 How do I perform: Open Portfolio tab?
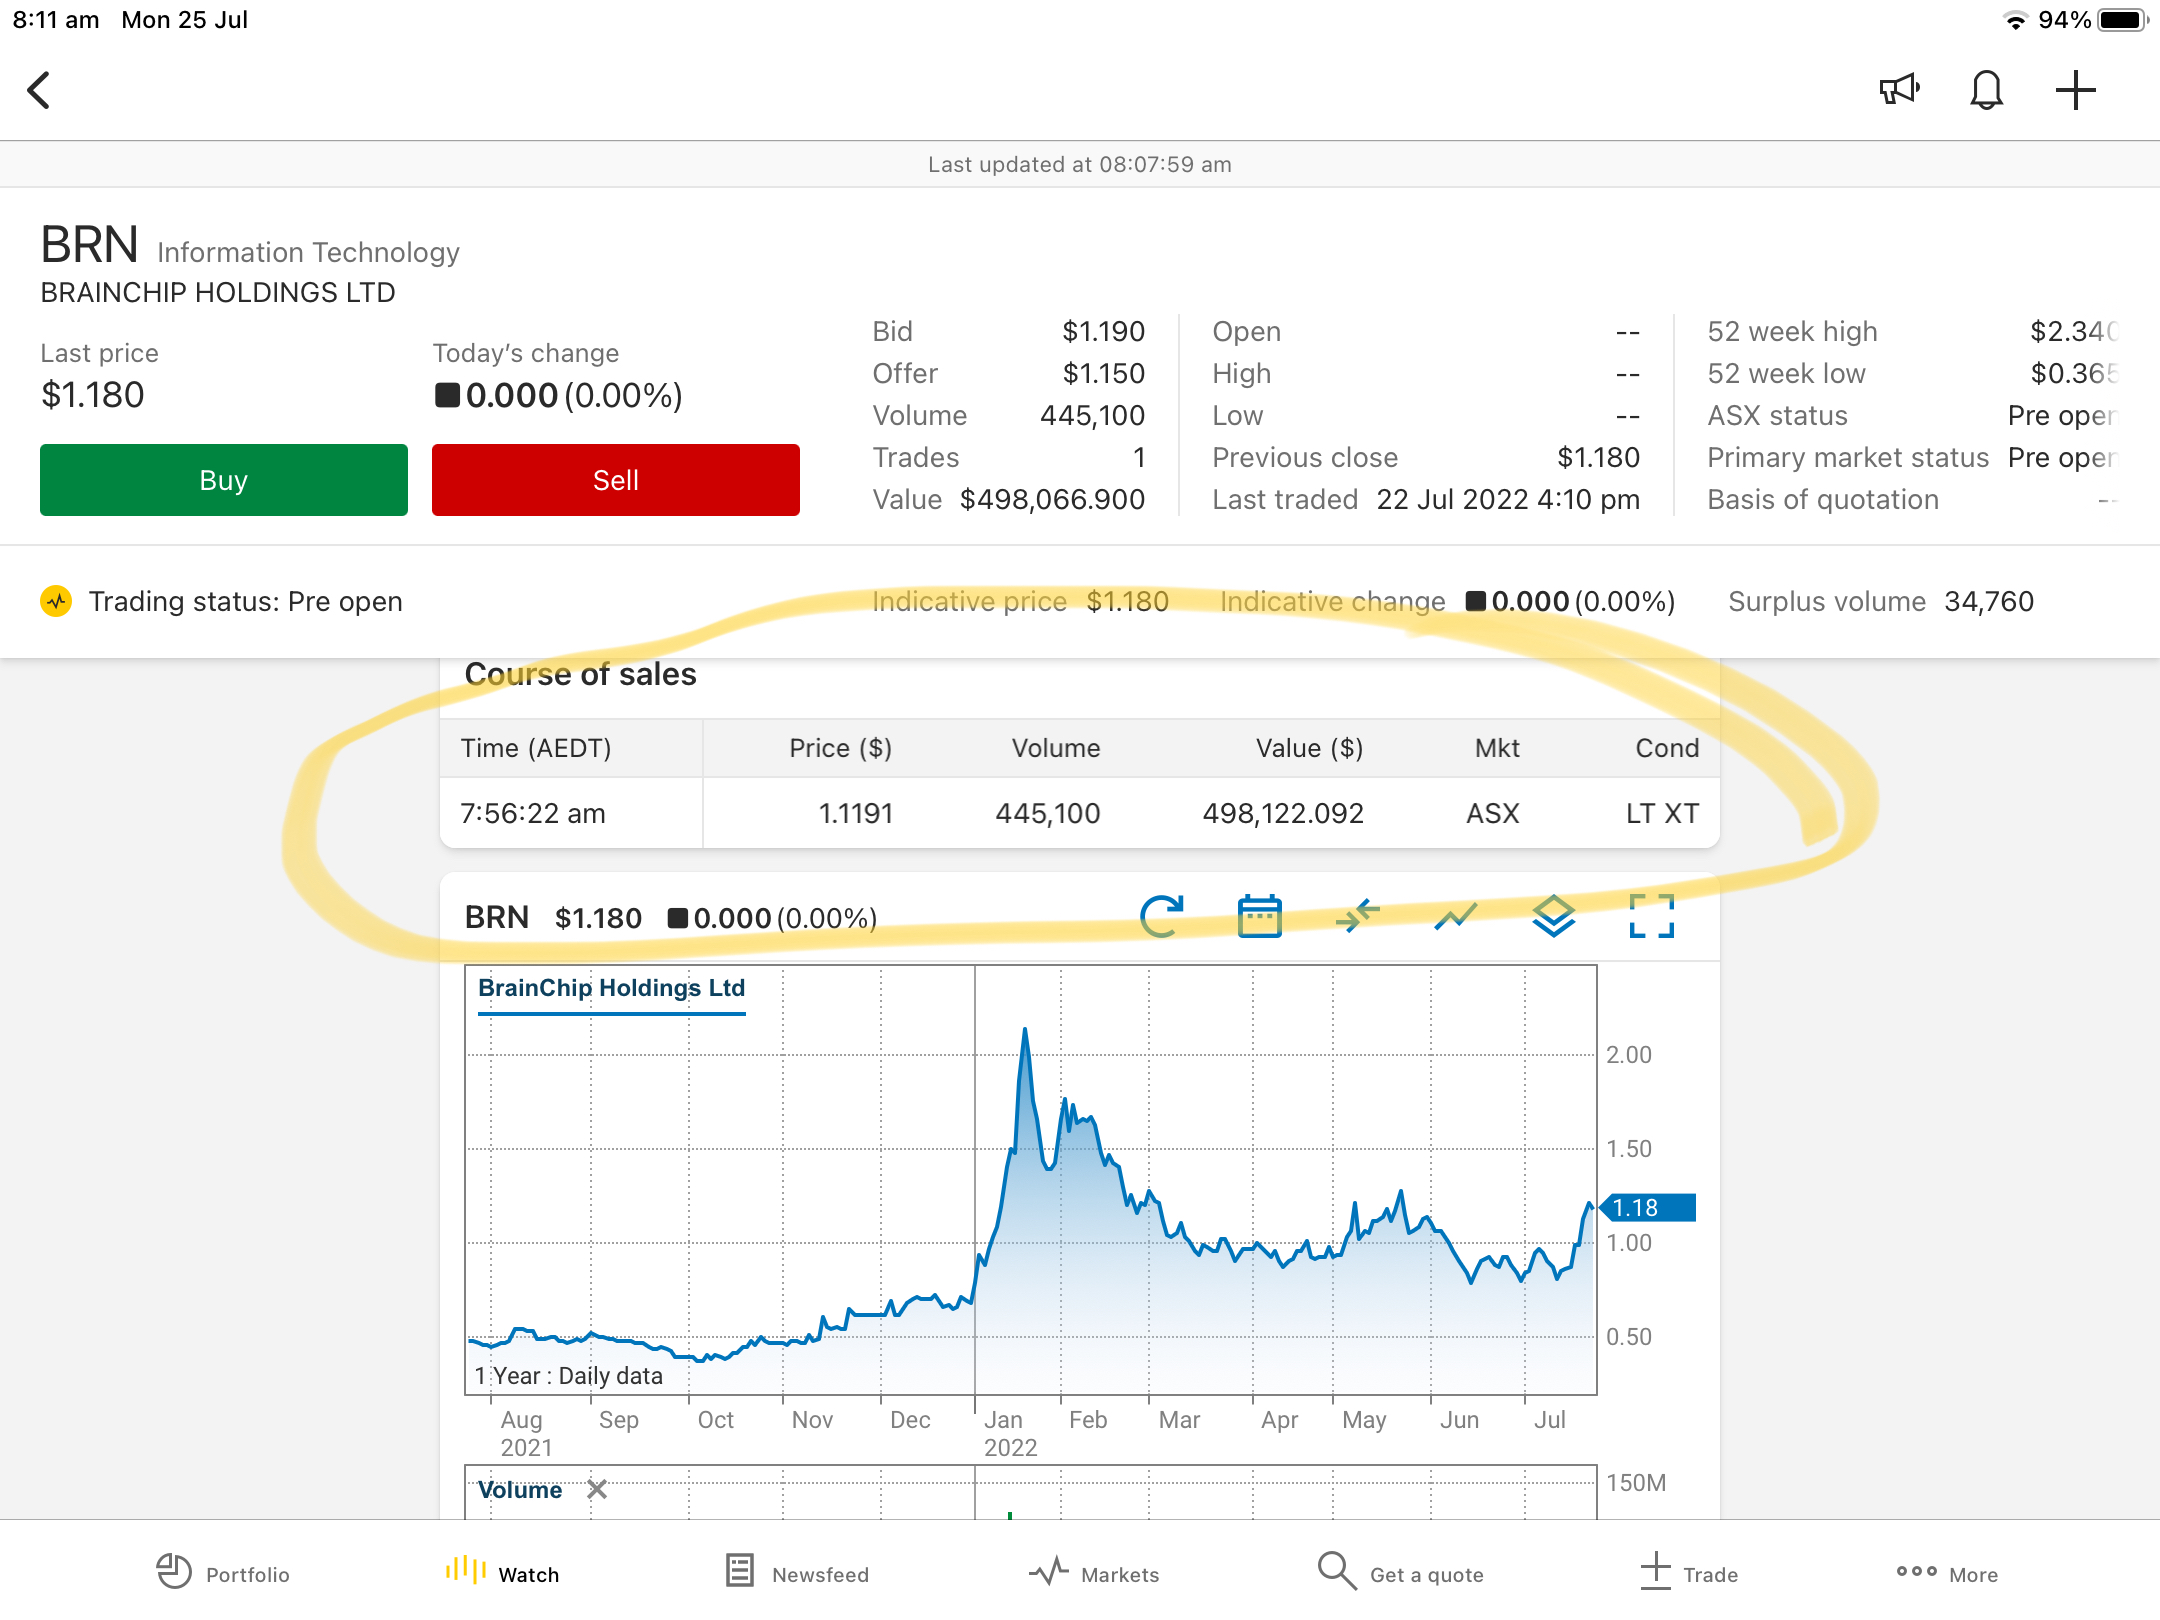coord(223,1572)
